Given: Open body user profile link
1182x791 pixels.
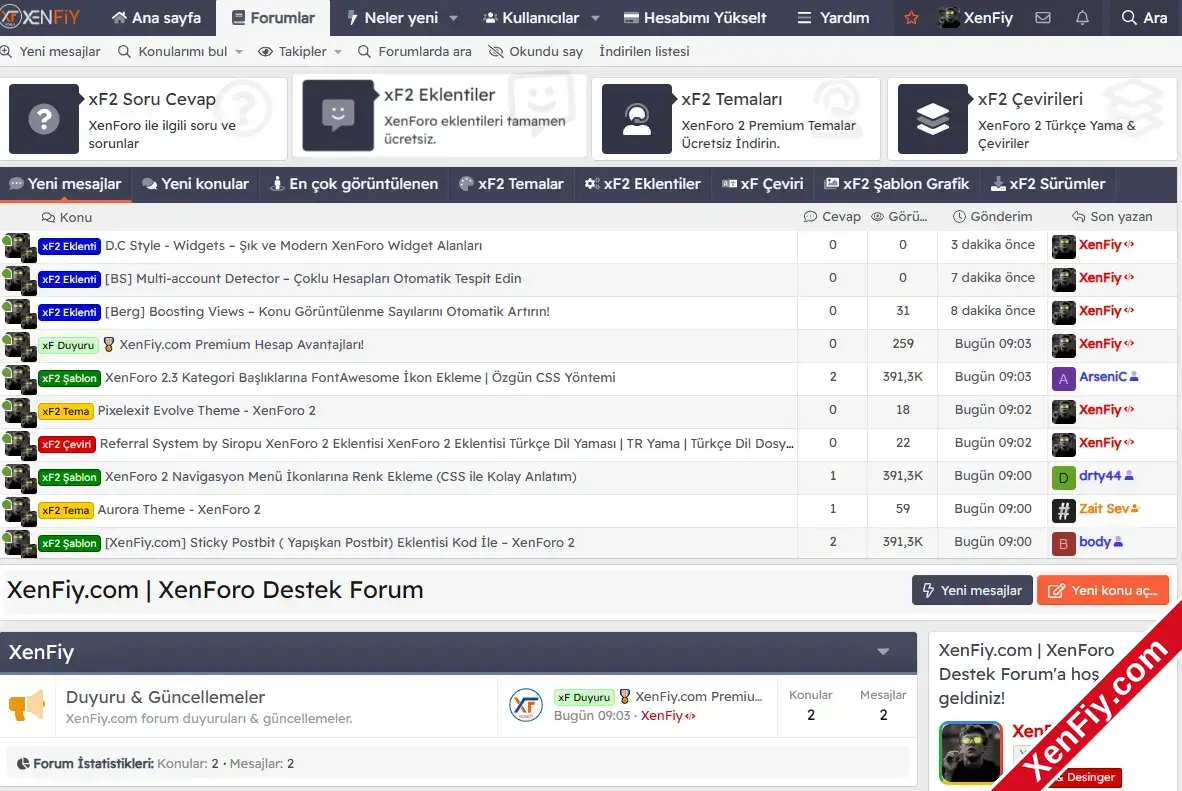Looking at the screenshot, I should point(1095,542).
